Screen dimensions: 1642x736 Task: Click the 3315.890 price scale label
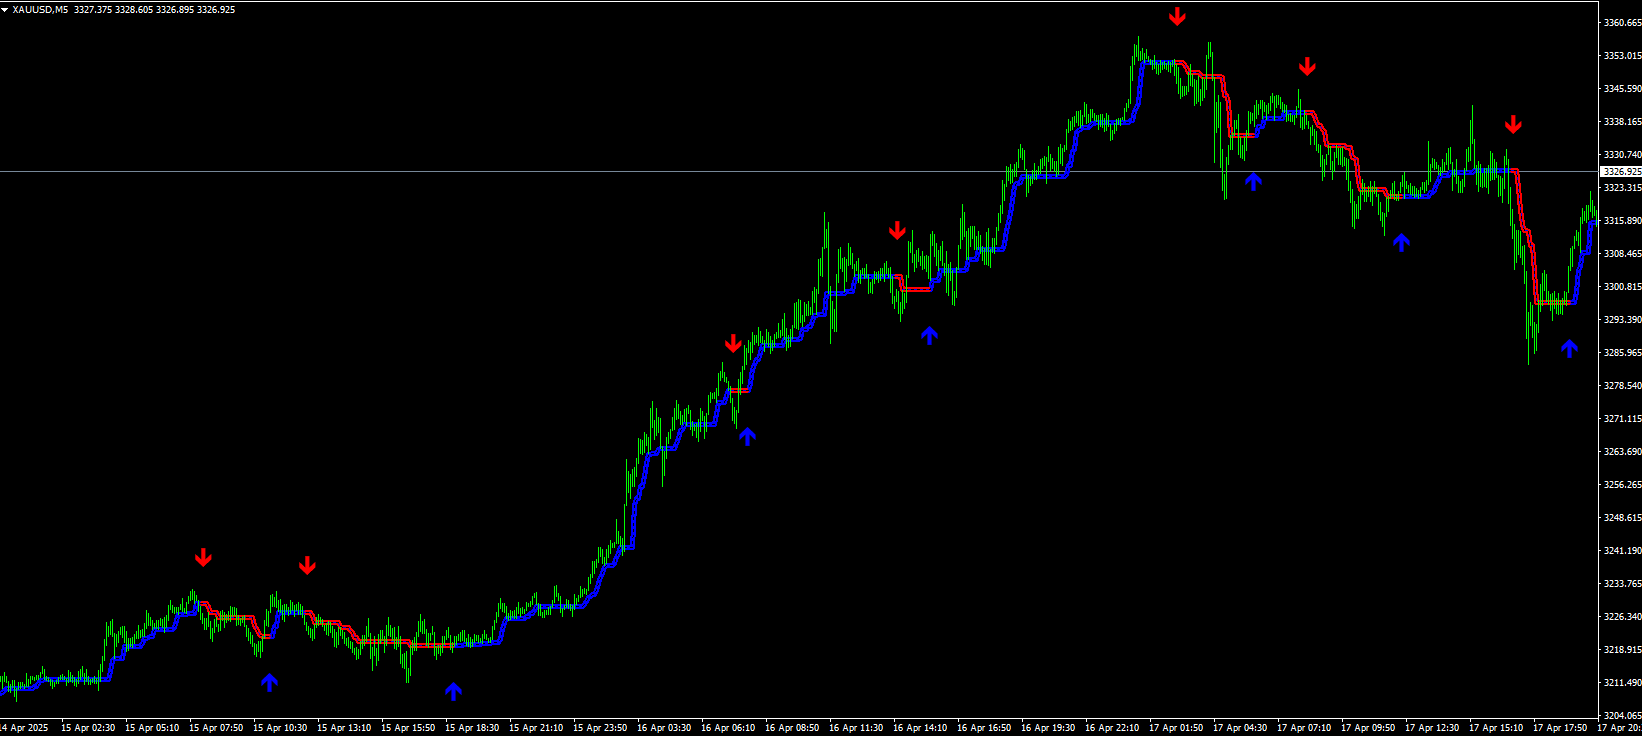coord(1622,221)
